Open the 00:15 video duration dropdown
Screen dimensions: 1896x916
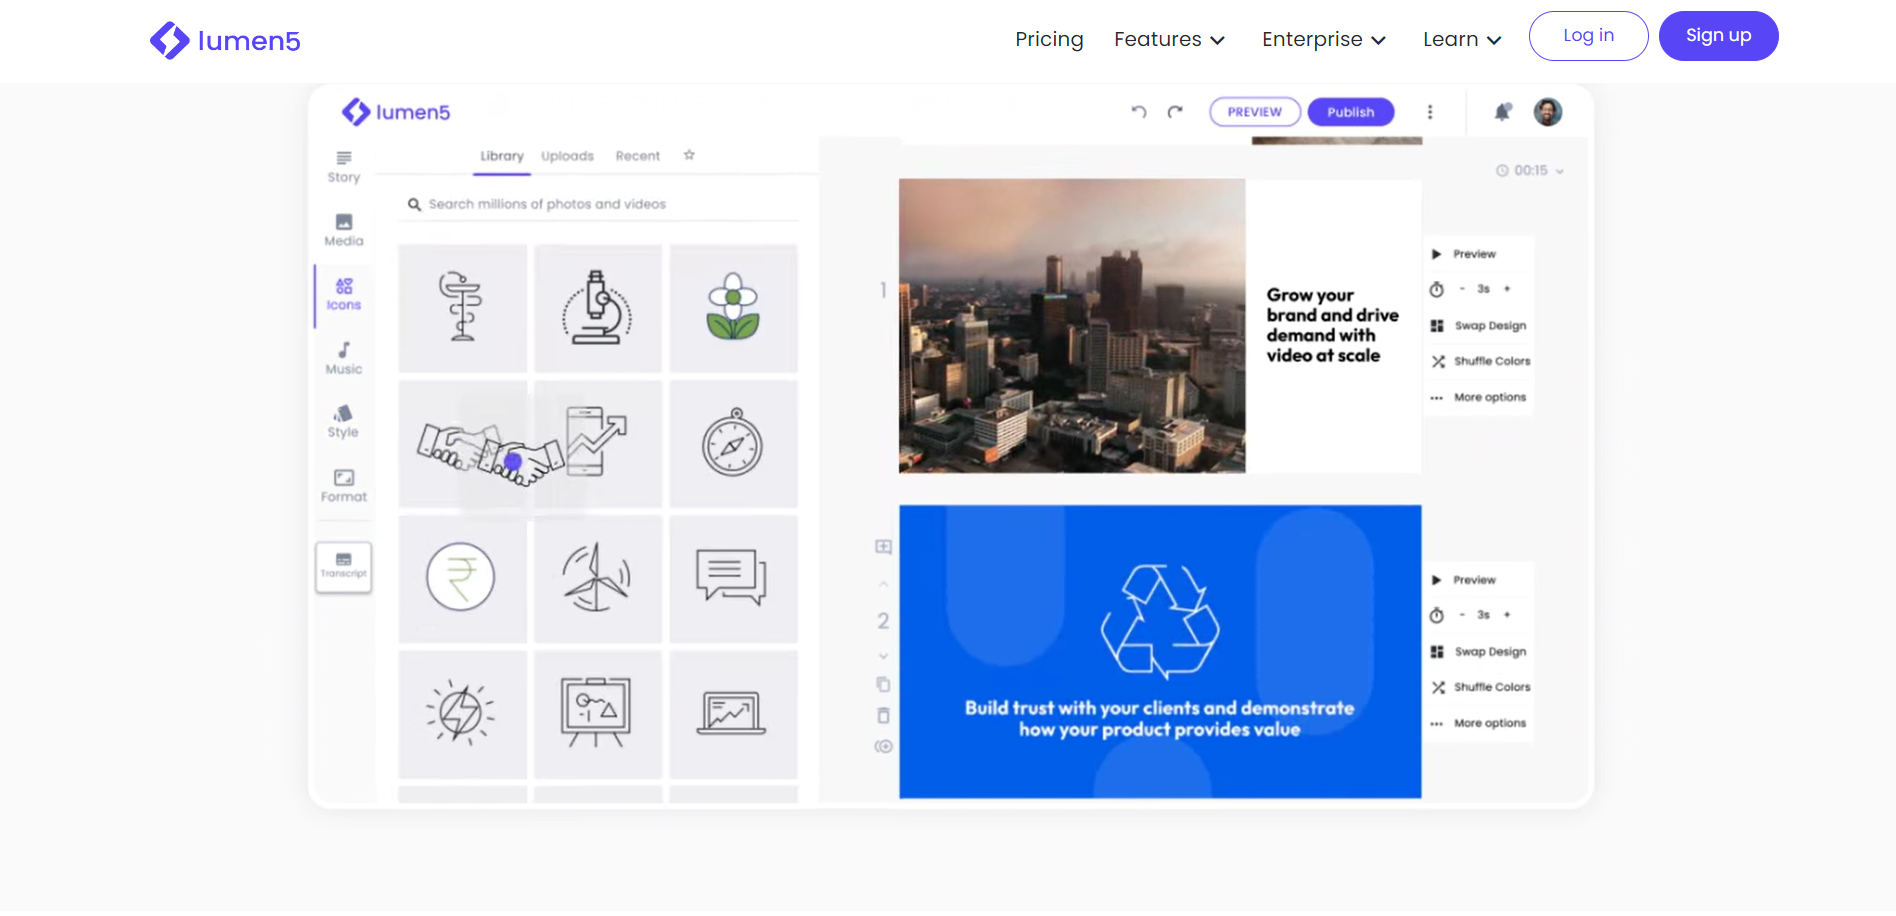click(1530, 171)
